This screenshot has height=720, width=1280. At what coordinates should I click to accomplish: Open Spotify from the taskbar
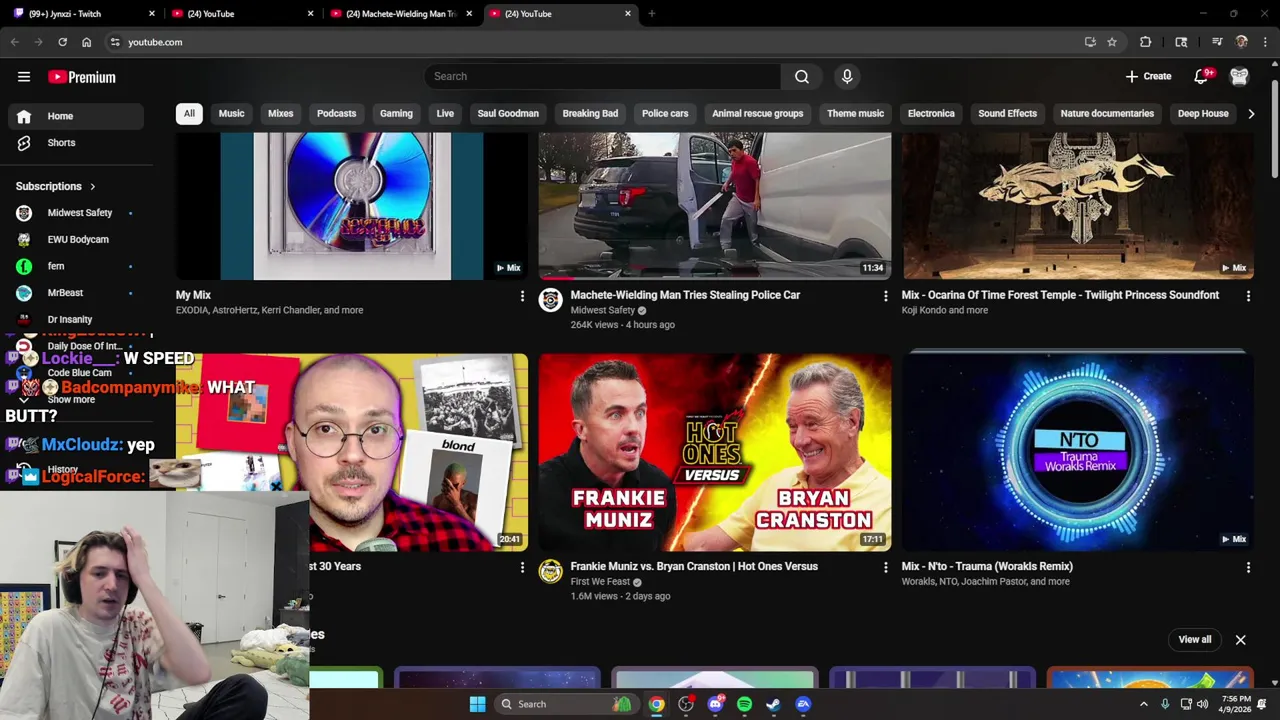tap(744, 704)
